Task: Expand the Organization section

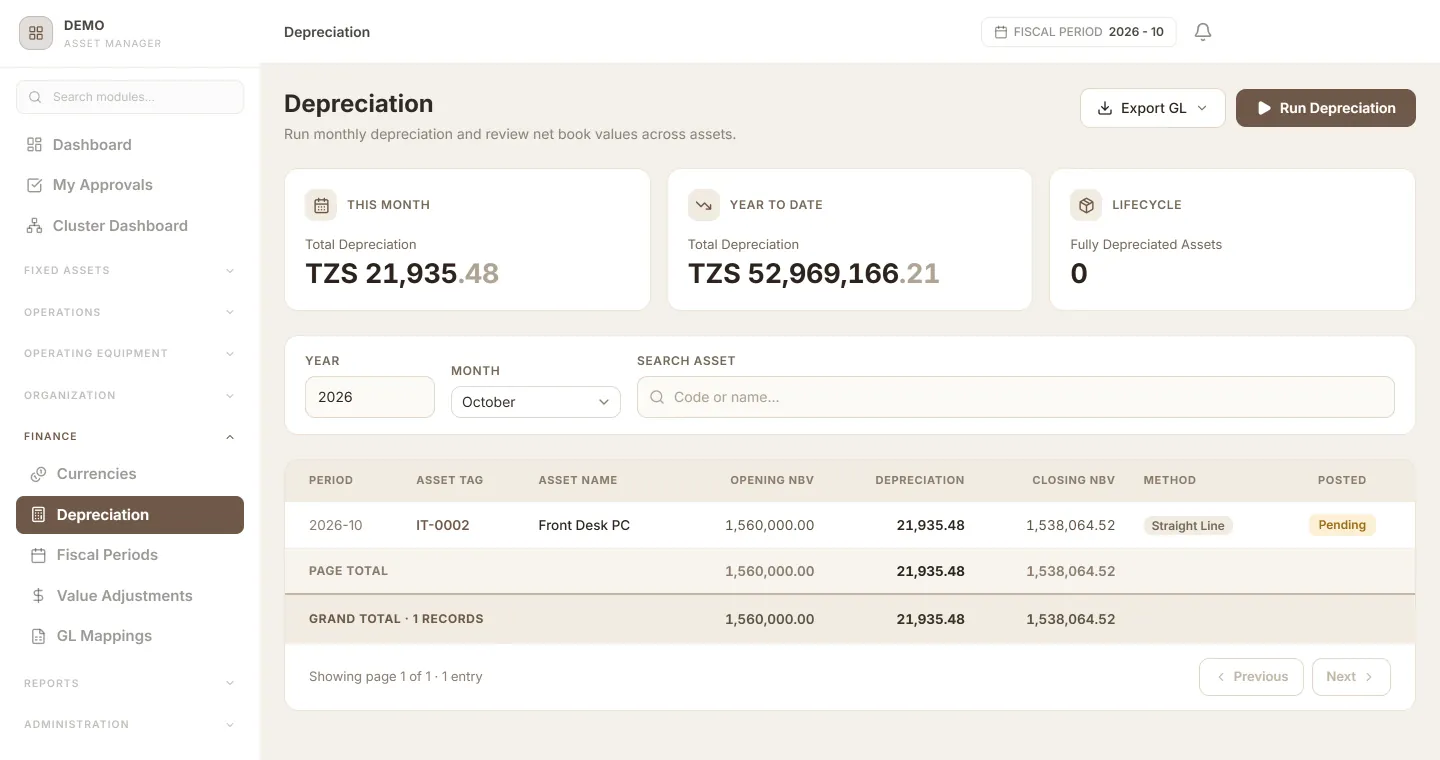Action: pyautogui.click(x=130, y=395)
